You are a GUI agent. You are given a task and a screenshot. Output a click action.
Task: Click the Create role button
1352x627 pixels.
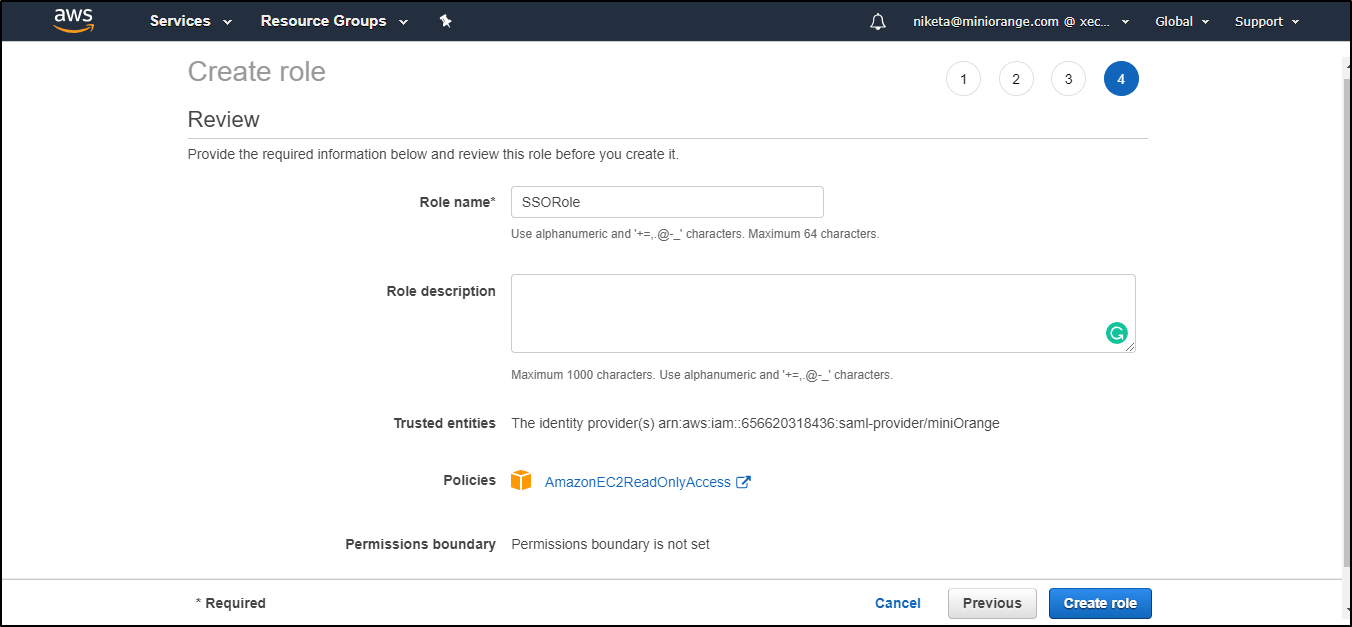click(1100, 603)
